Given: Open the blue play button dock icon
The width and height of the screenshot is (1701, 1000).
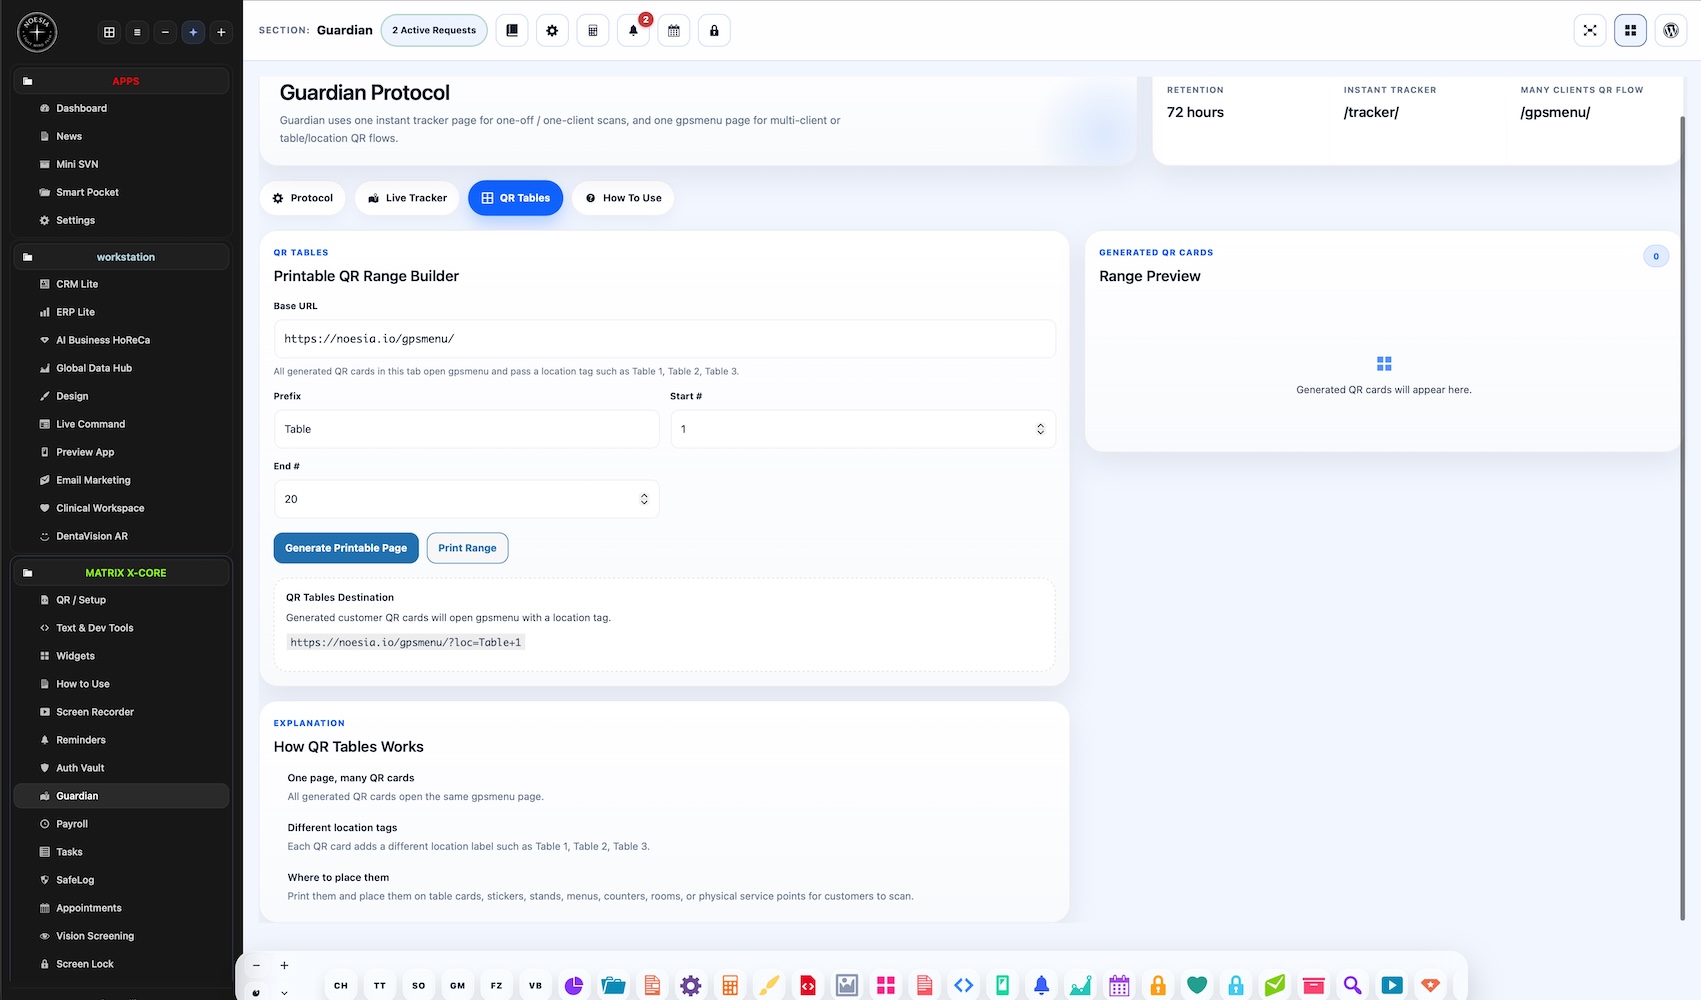Looking at the screenshot, I should click(x=1392, y=986).
